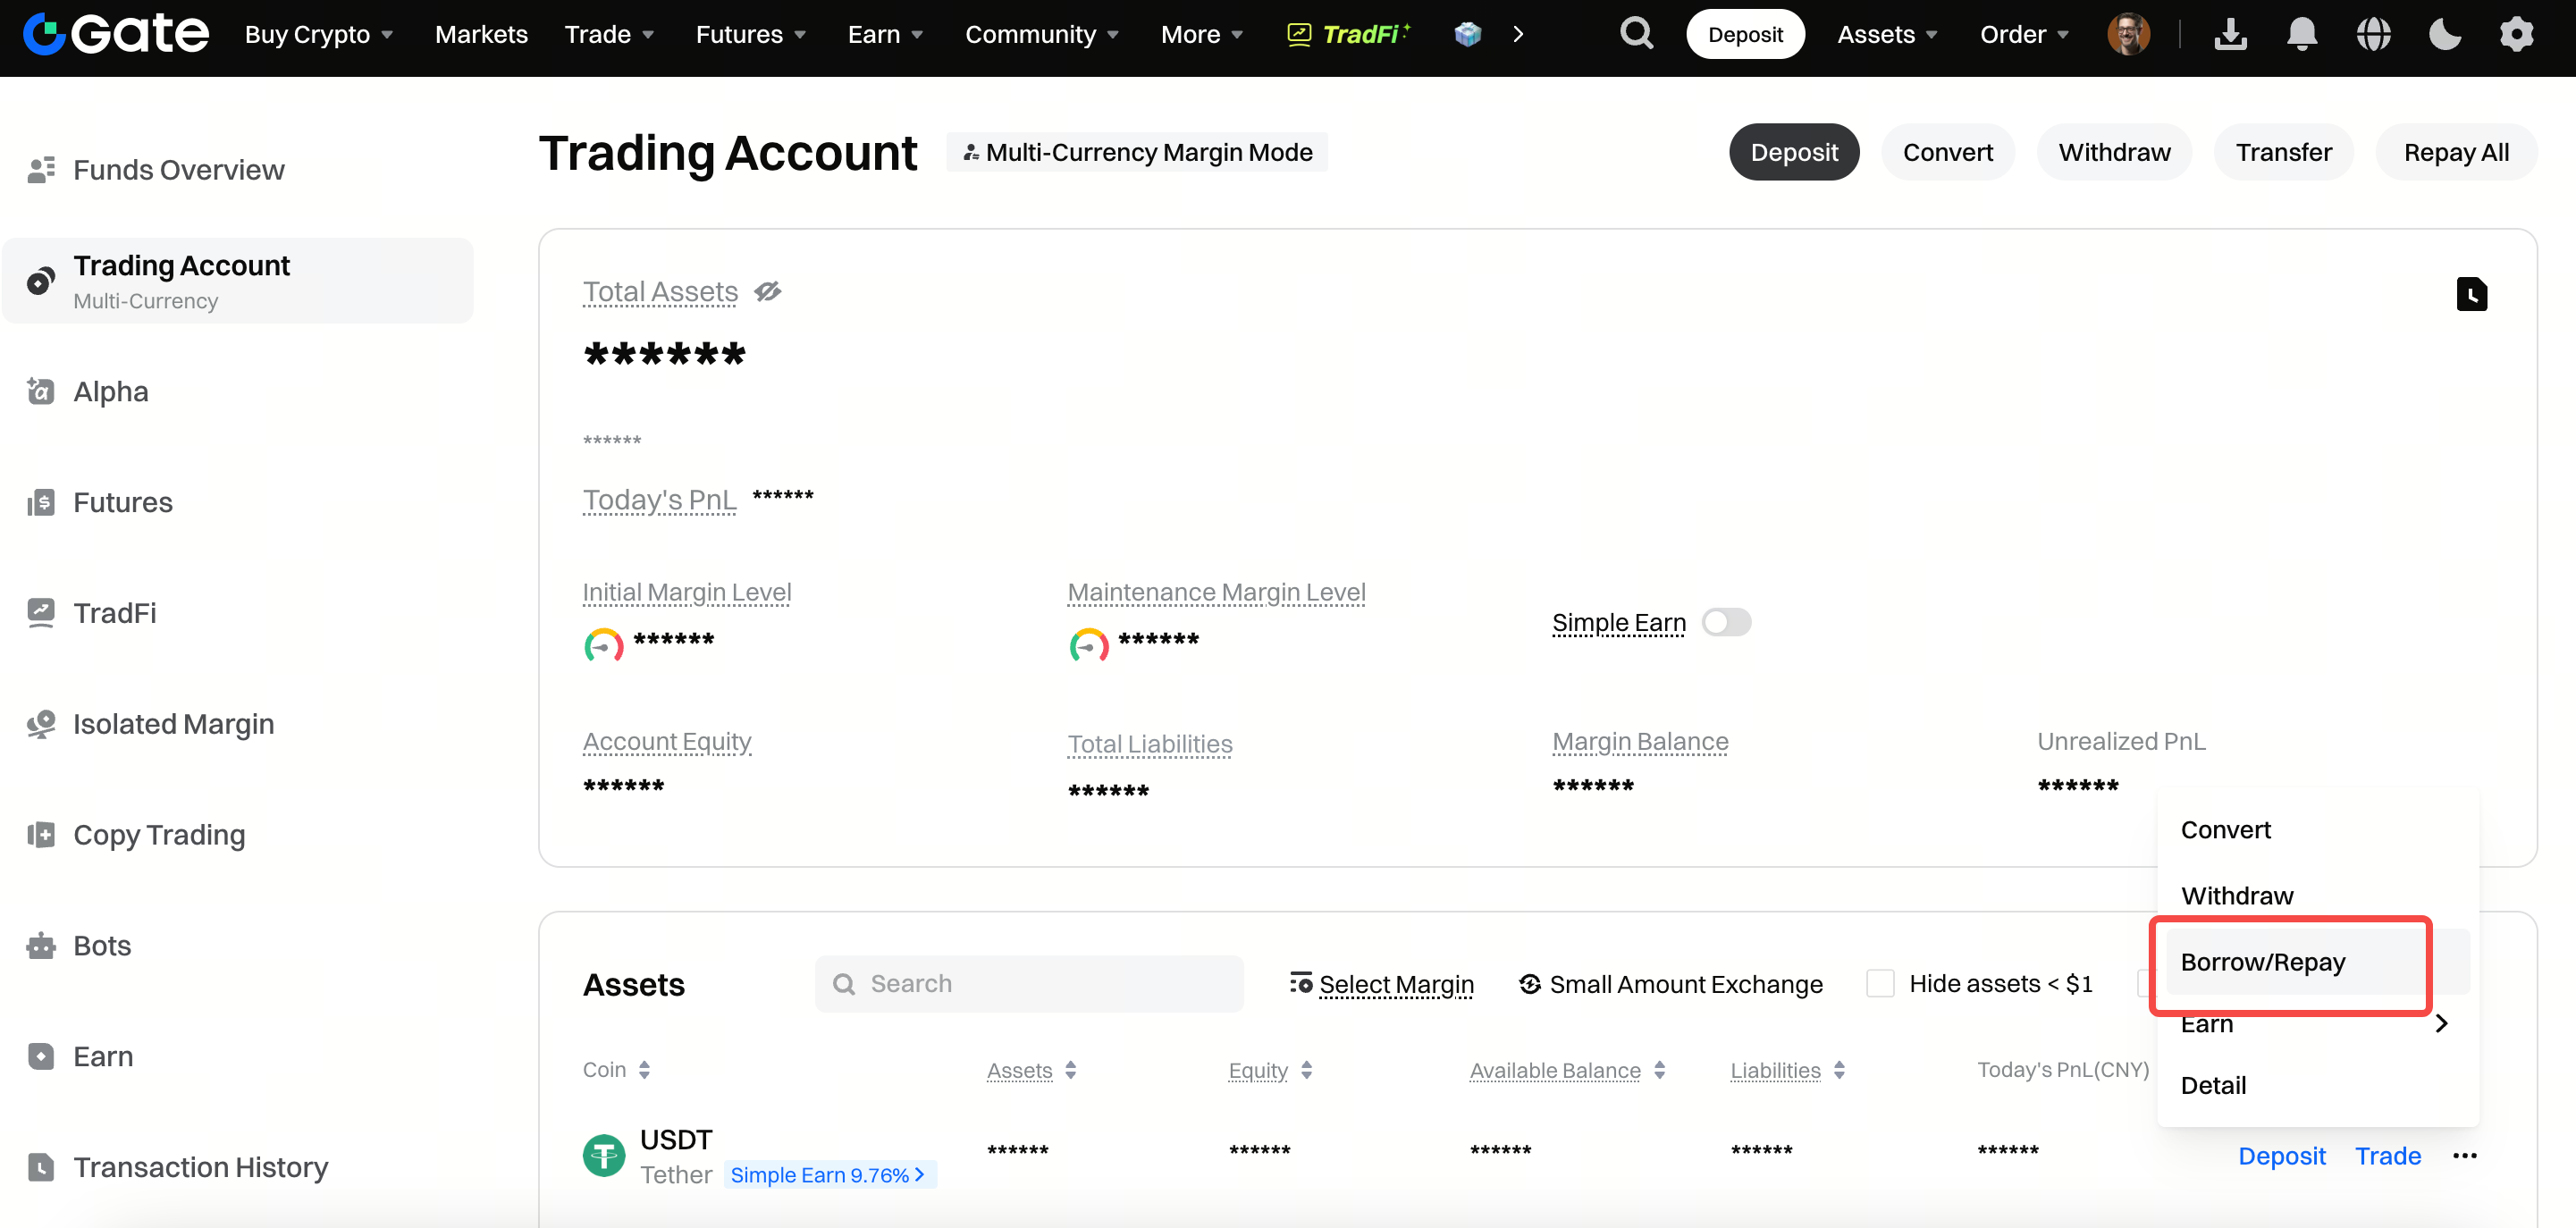Switch to dark mode moon icon
Image resolution: width=2576 pixels, height=1228 pixels.
(x=2444, y=34)
